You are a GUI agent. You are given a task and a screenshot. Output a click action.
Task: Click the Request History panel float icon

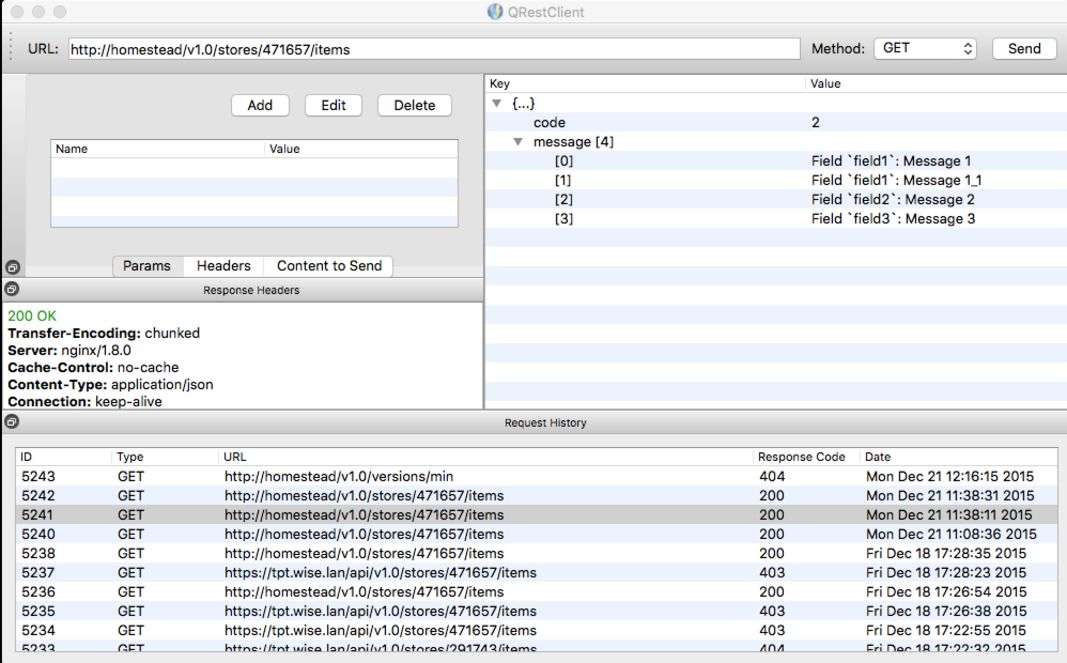point(12,422)
